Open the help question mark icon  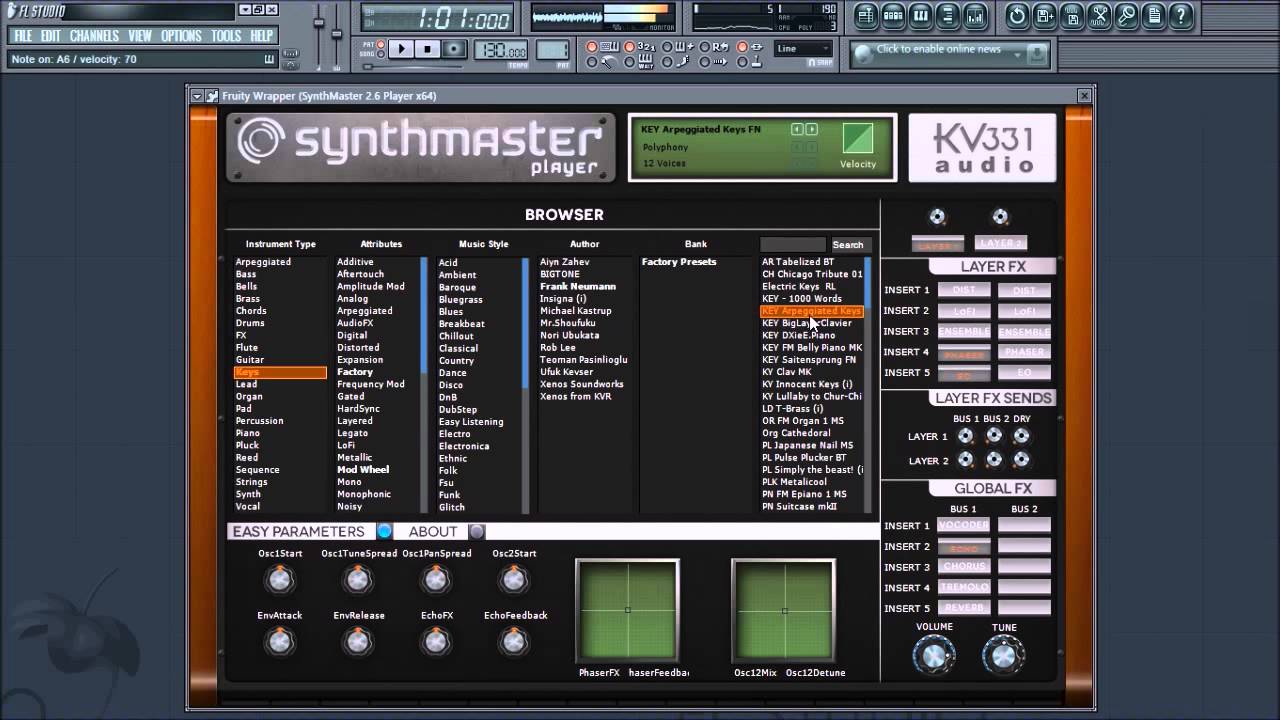click(1182, 15)
